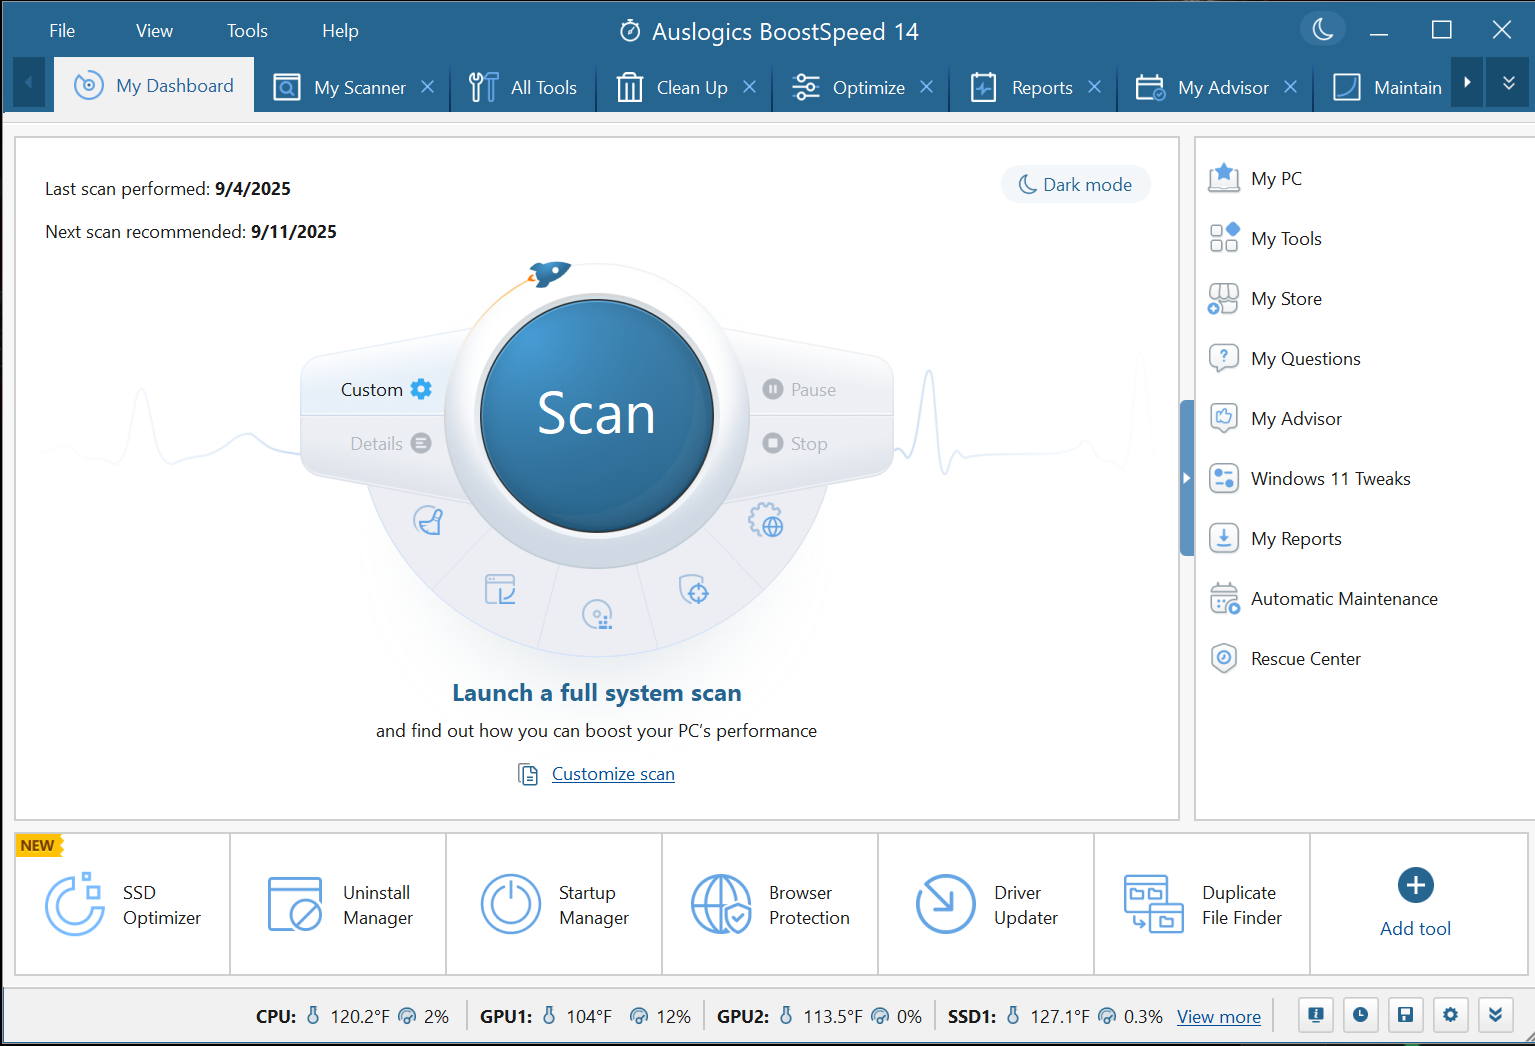The width and height of the screenshot is (1535, 1046).
Task: Close the My Scanner tab
Action: [428, 87]
